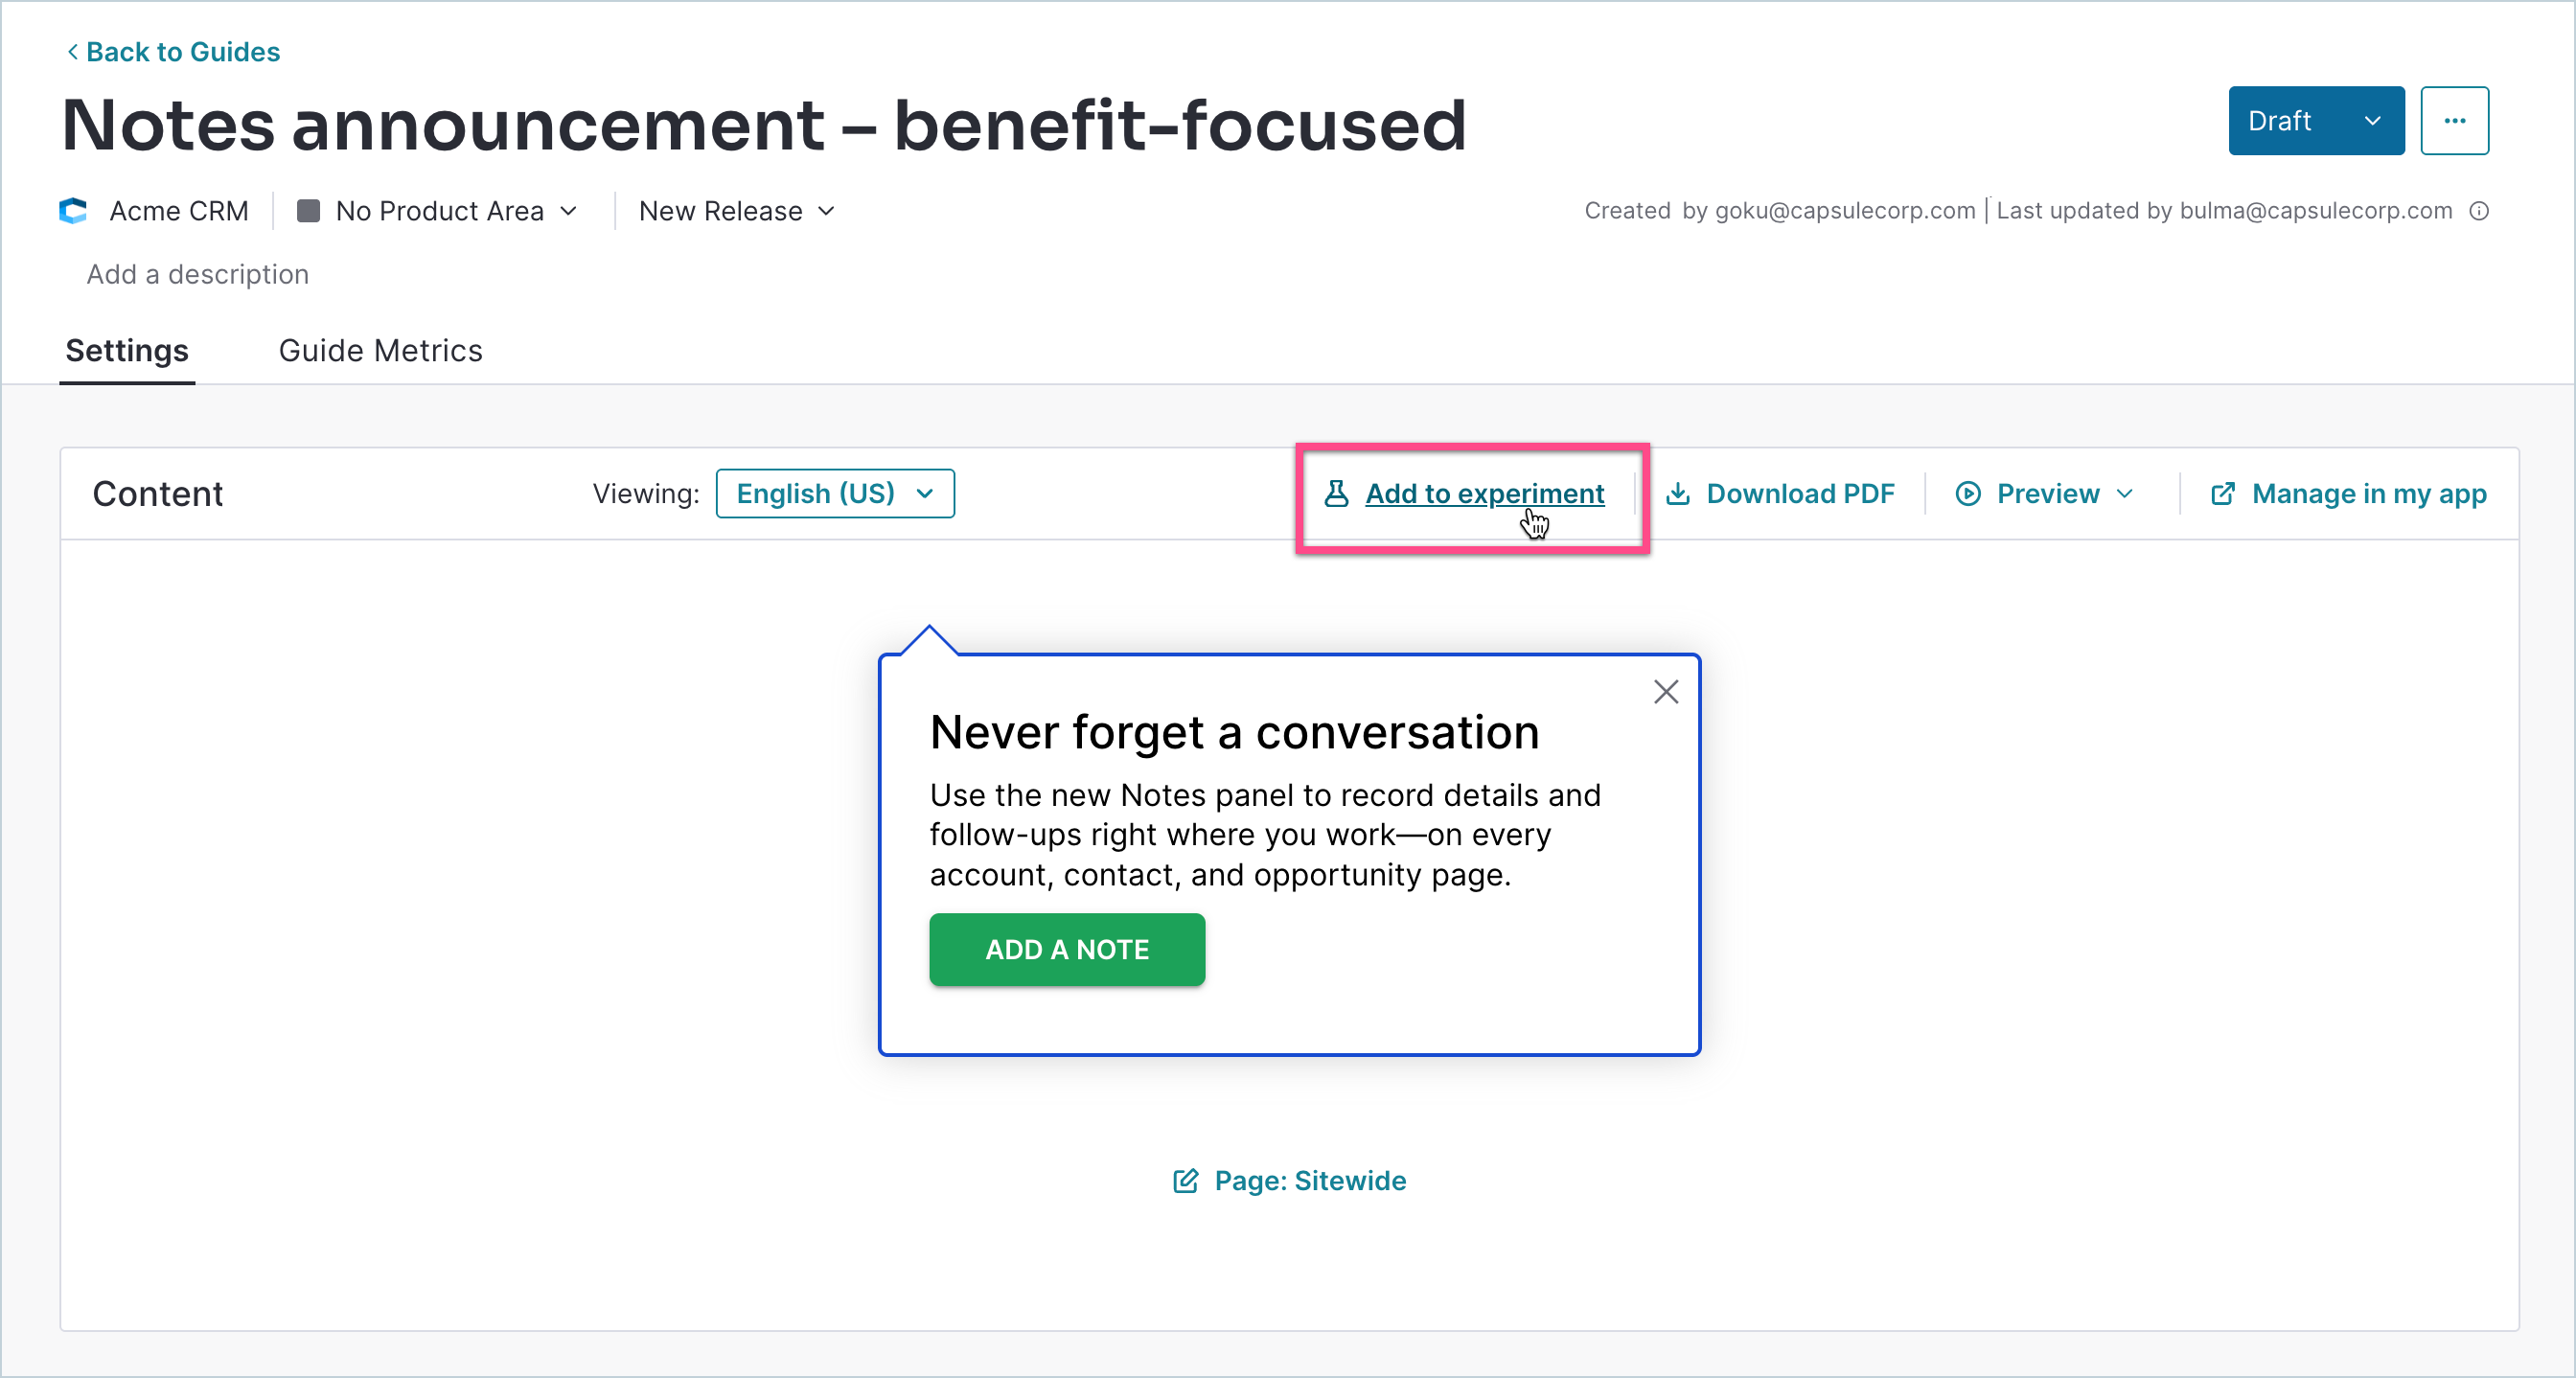
Task: Change the English (US) viewing language
Action: pos(835,493)
